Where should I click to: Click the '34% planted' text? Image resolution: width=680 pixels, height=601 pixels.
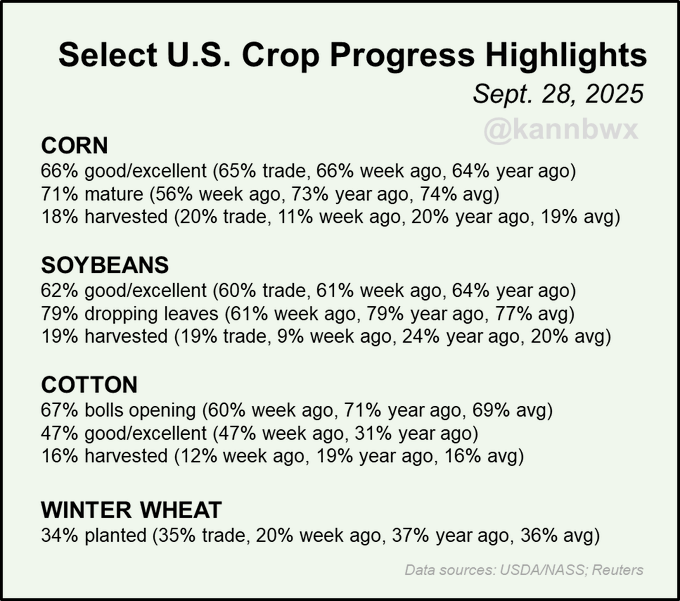click(92, 534)
